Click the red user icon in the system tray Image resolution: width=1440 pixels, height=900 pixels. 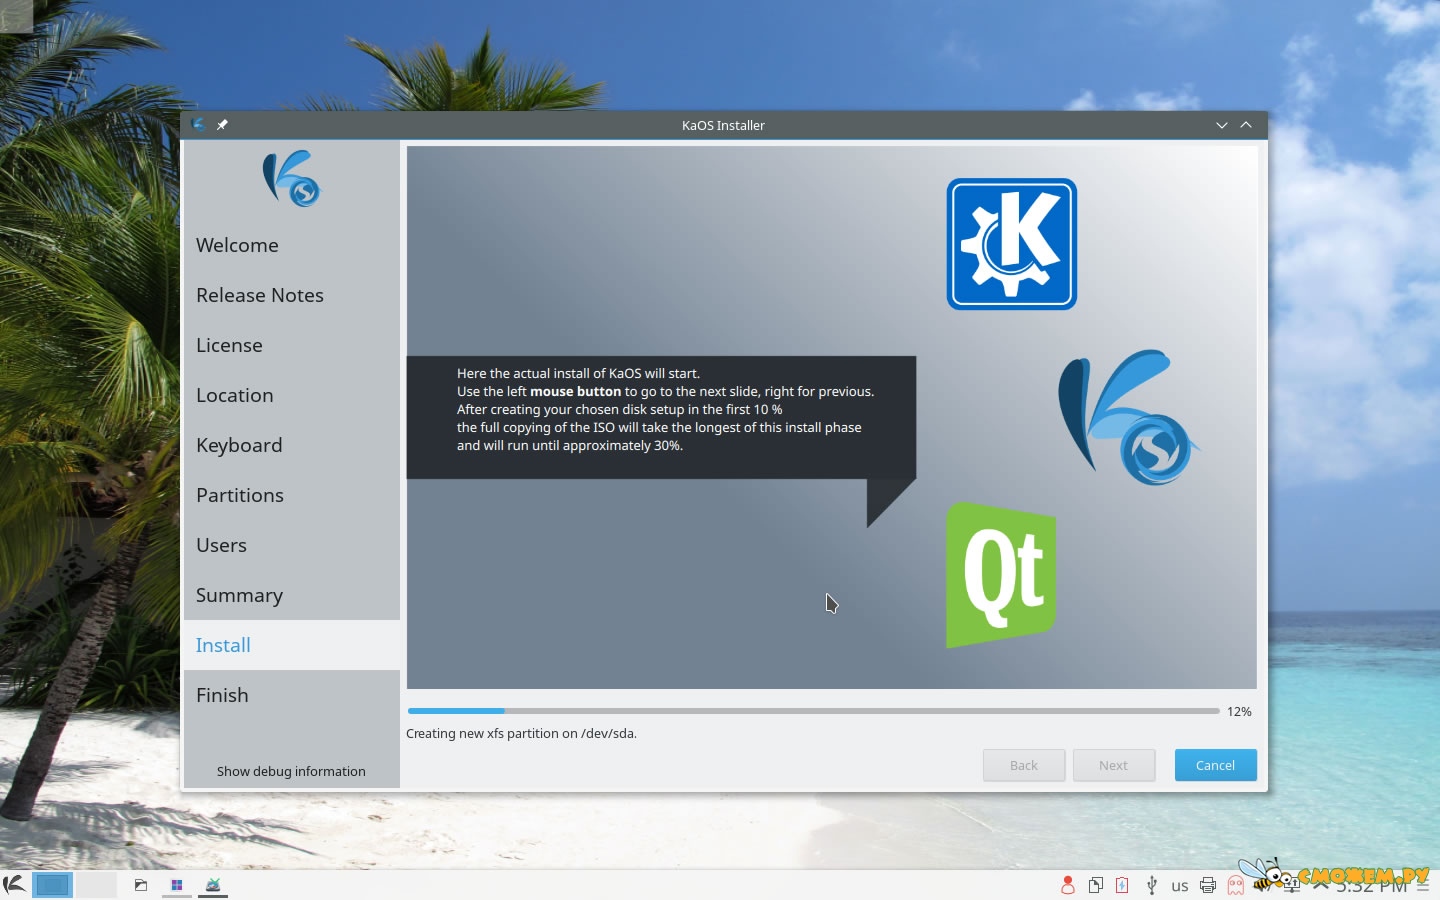pos(1068,885)
